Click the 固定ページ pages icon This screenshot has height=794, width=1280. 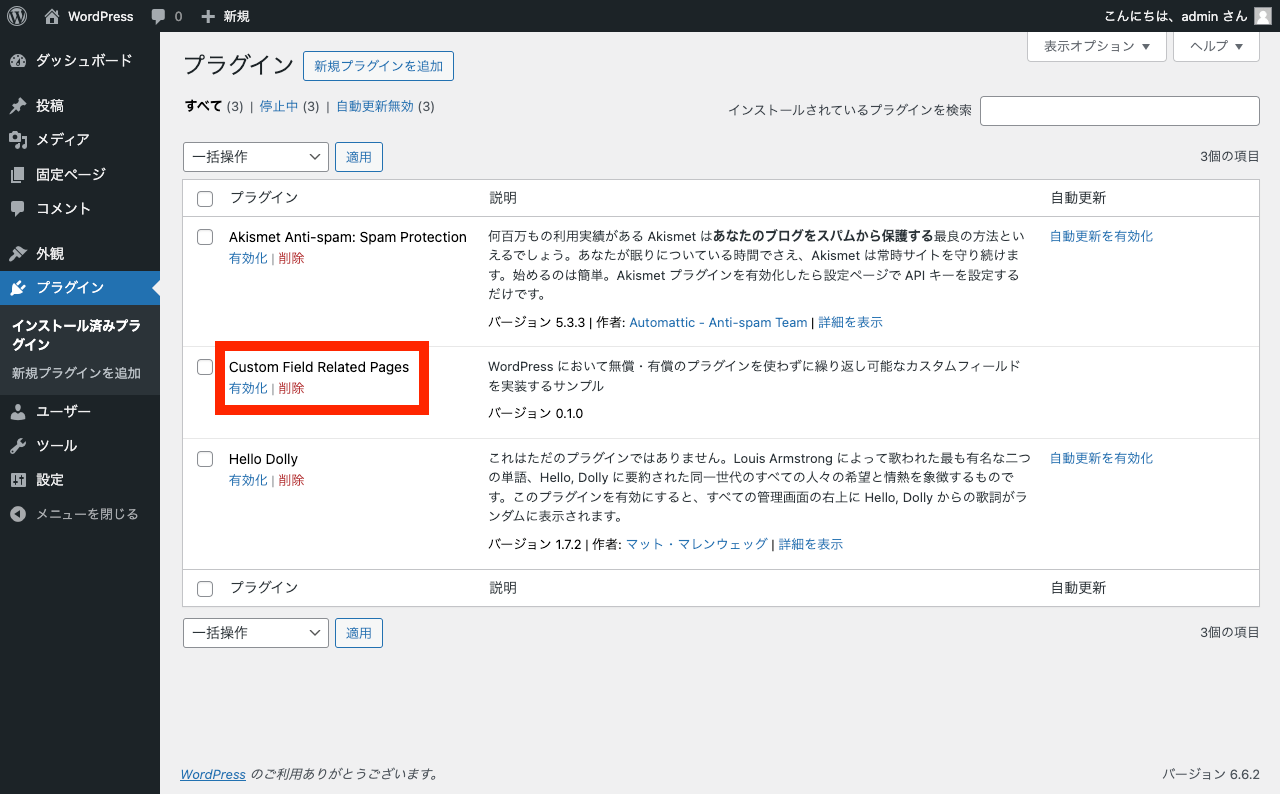(x=18, y=175)
